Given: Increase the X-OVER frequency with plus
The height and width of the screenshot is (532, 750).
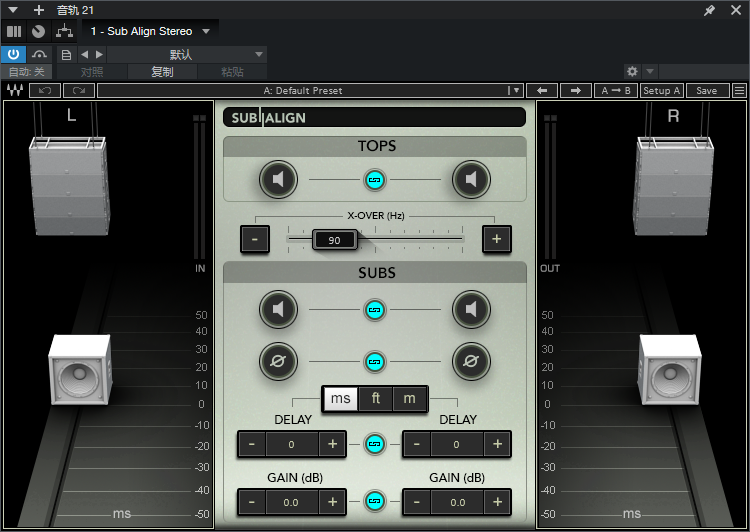Looking at the screenshot, I should (496, 239).
